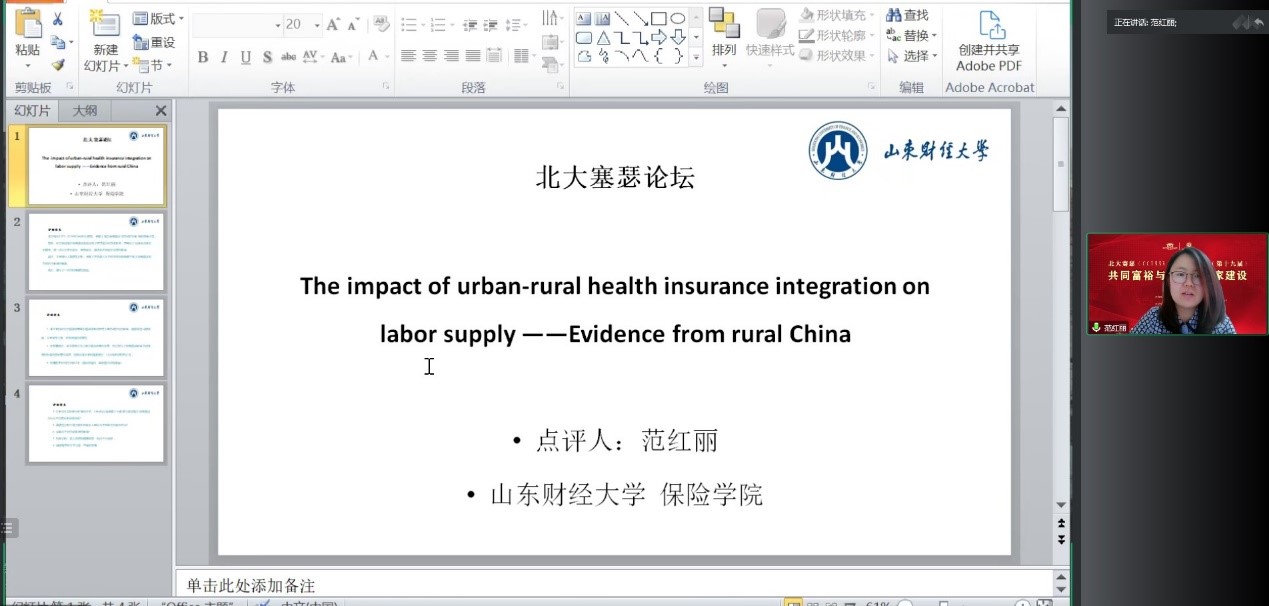This screenshot has height=606, width=1269.
Task: Select the Format Painter brush
Action: [x=58, y=65]
